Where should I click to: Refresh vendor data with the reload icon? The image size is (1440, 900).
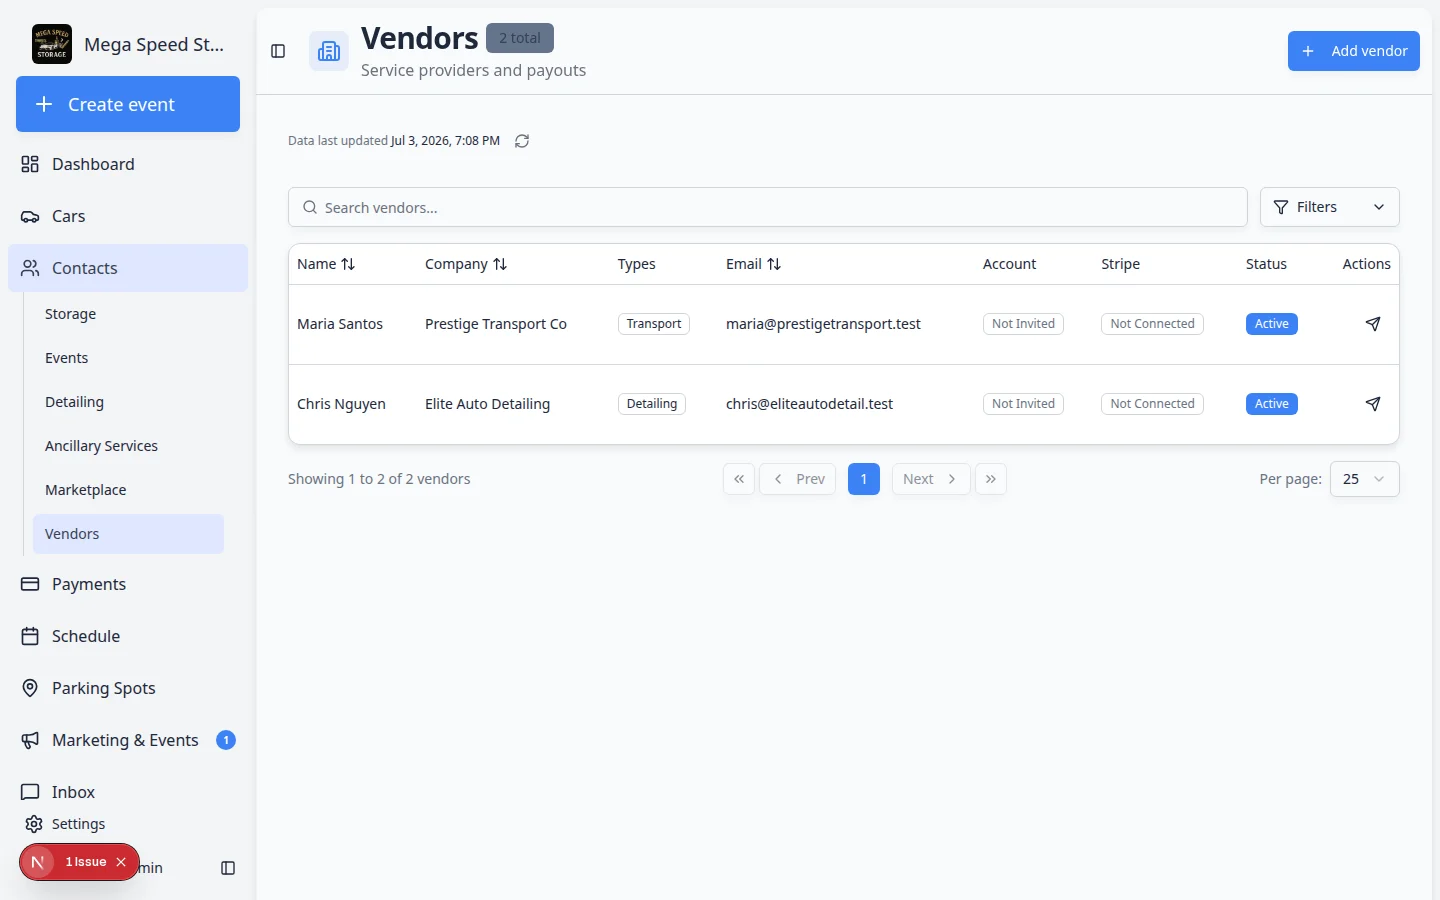coord(522,141)
